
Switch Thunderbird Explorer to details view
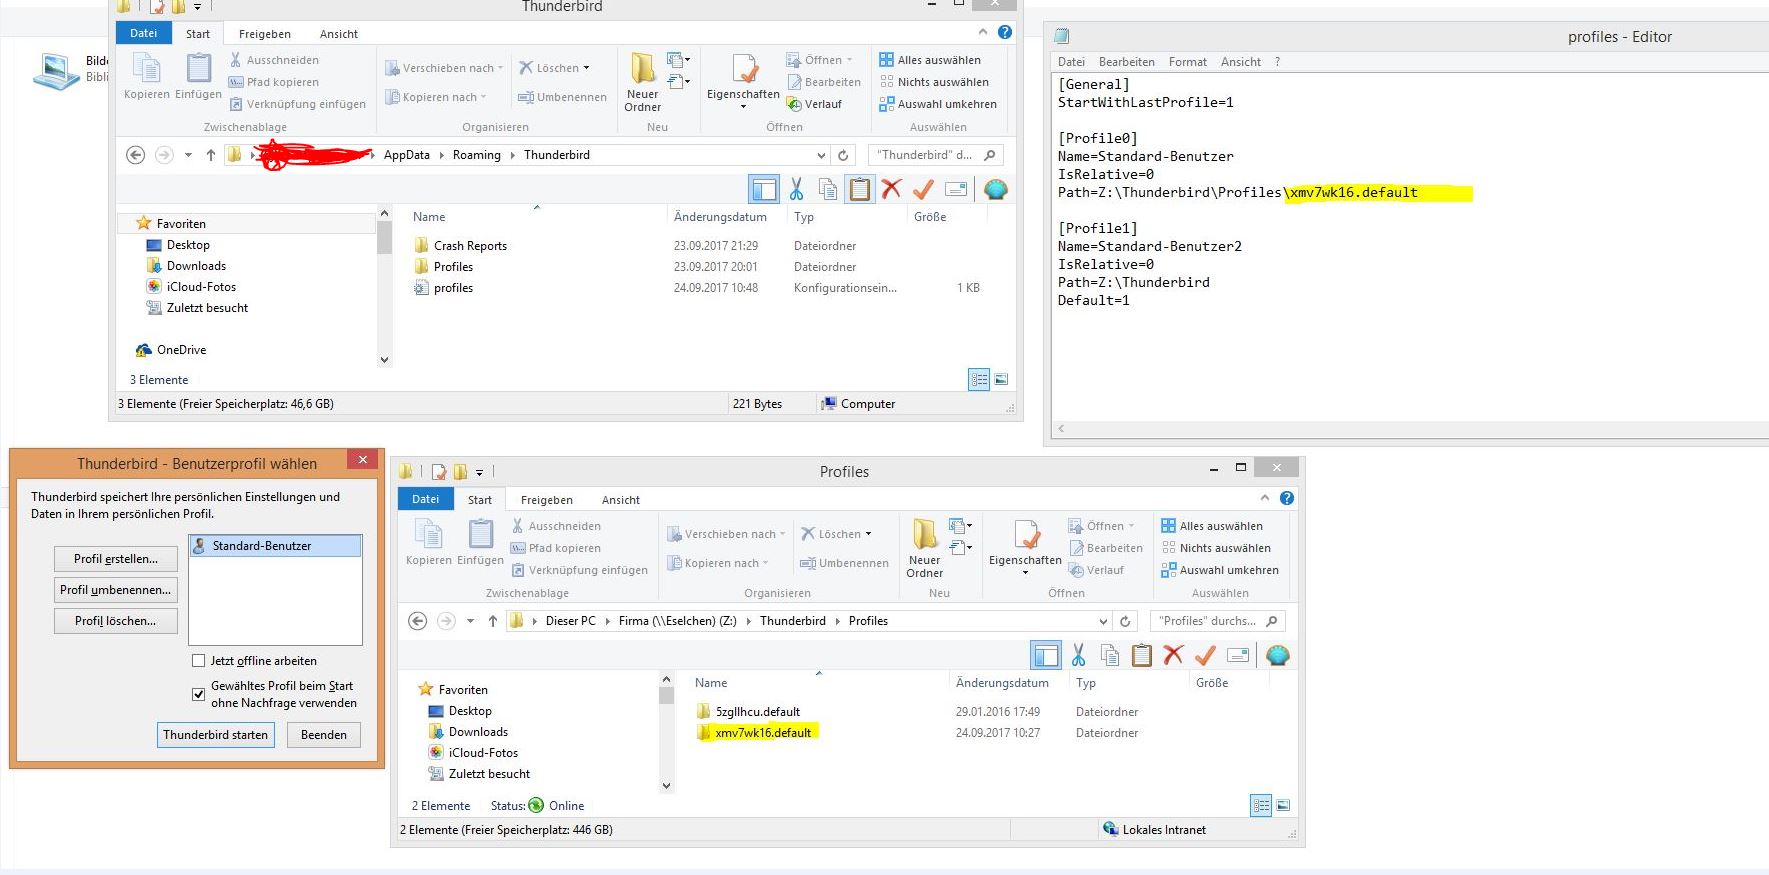coord(979,379)
